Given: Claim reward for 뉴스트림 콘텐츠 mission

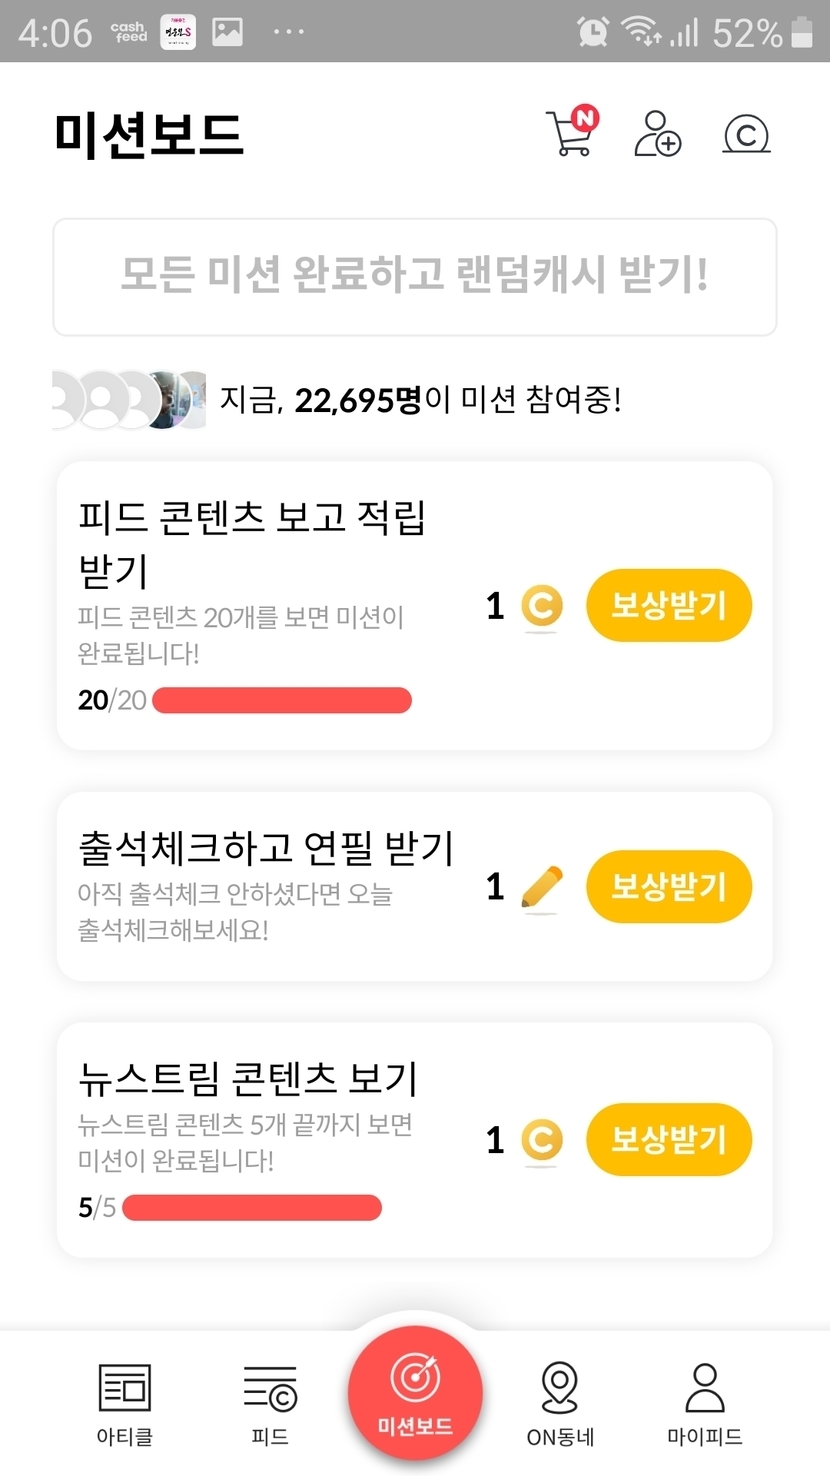Looking at the screenshot, I should tap(668, 1140).
